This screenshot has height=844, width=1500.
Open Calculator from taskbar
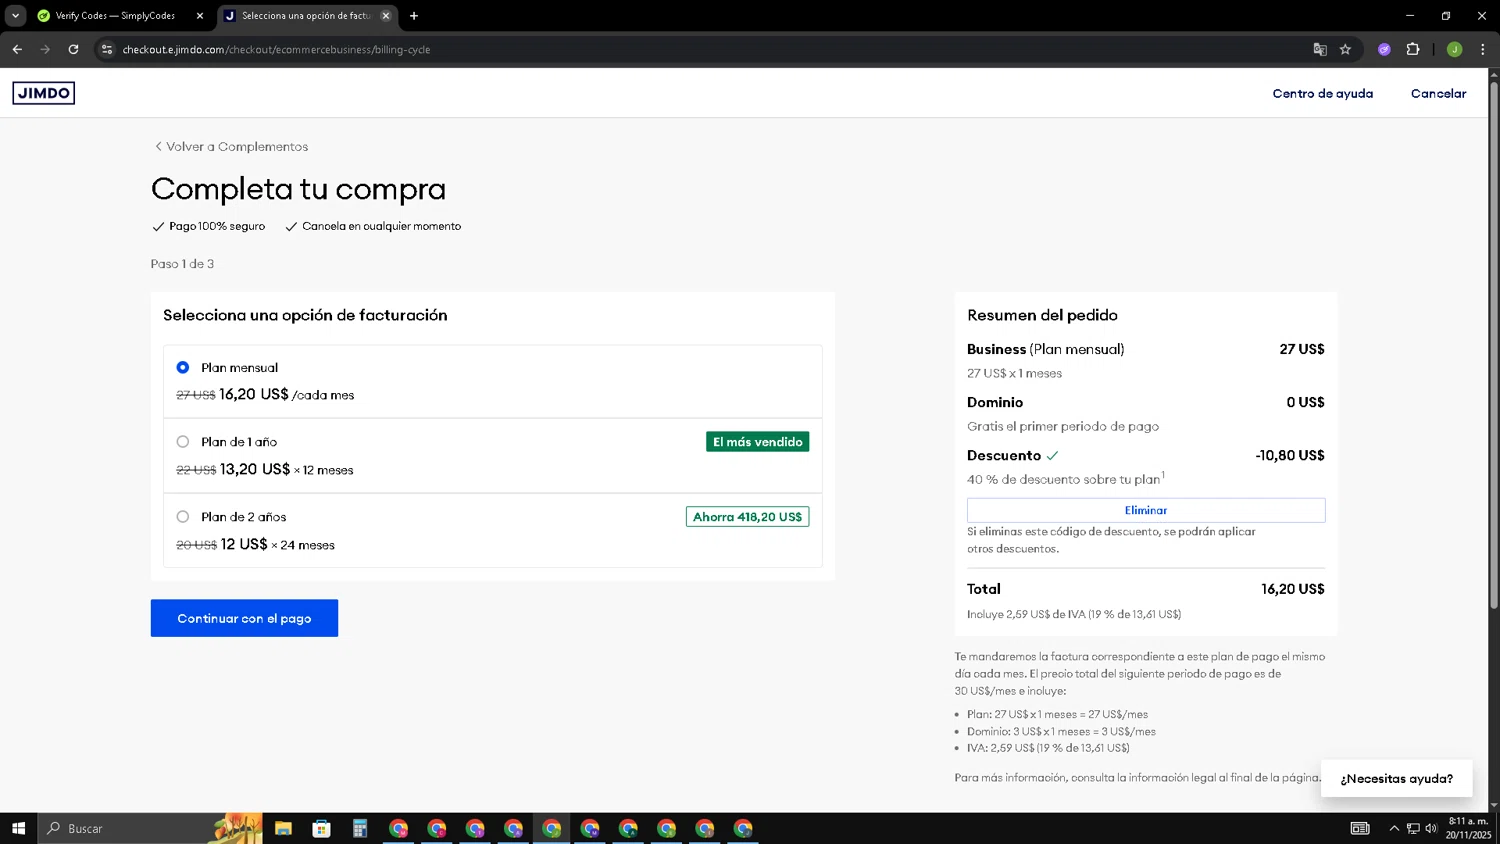(360, 828)
